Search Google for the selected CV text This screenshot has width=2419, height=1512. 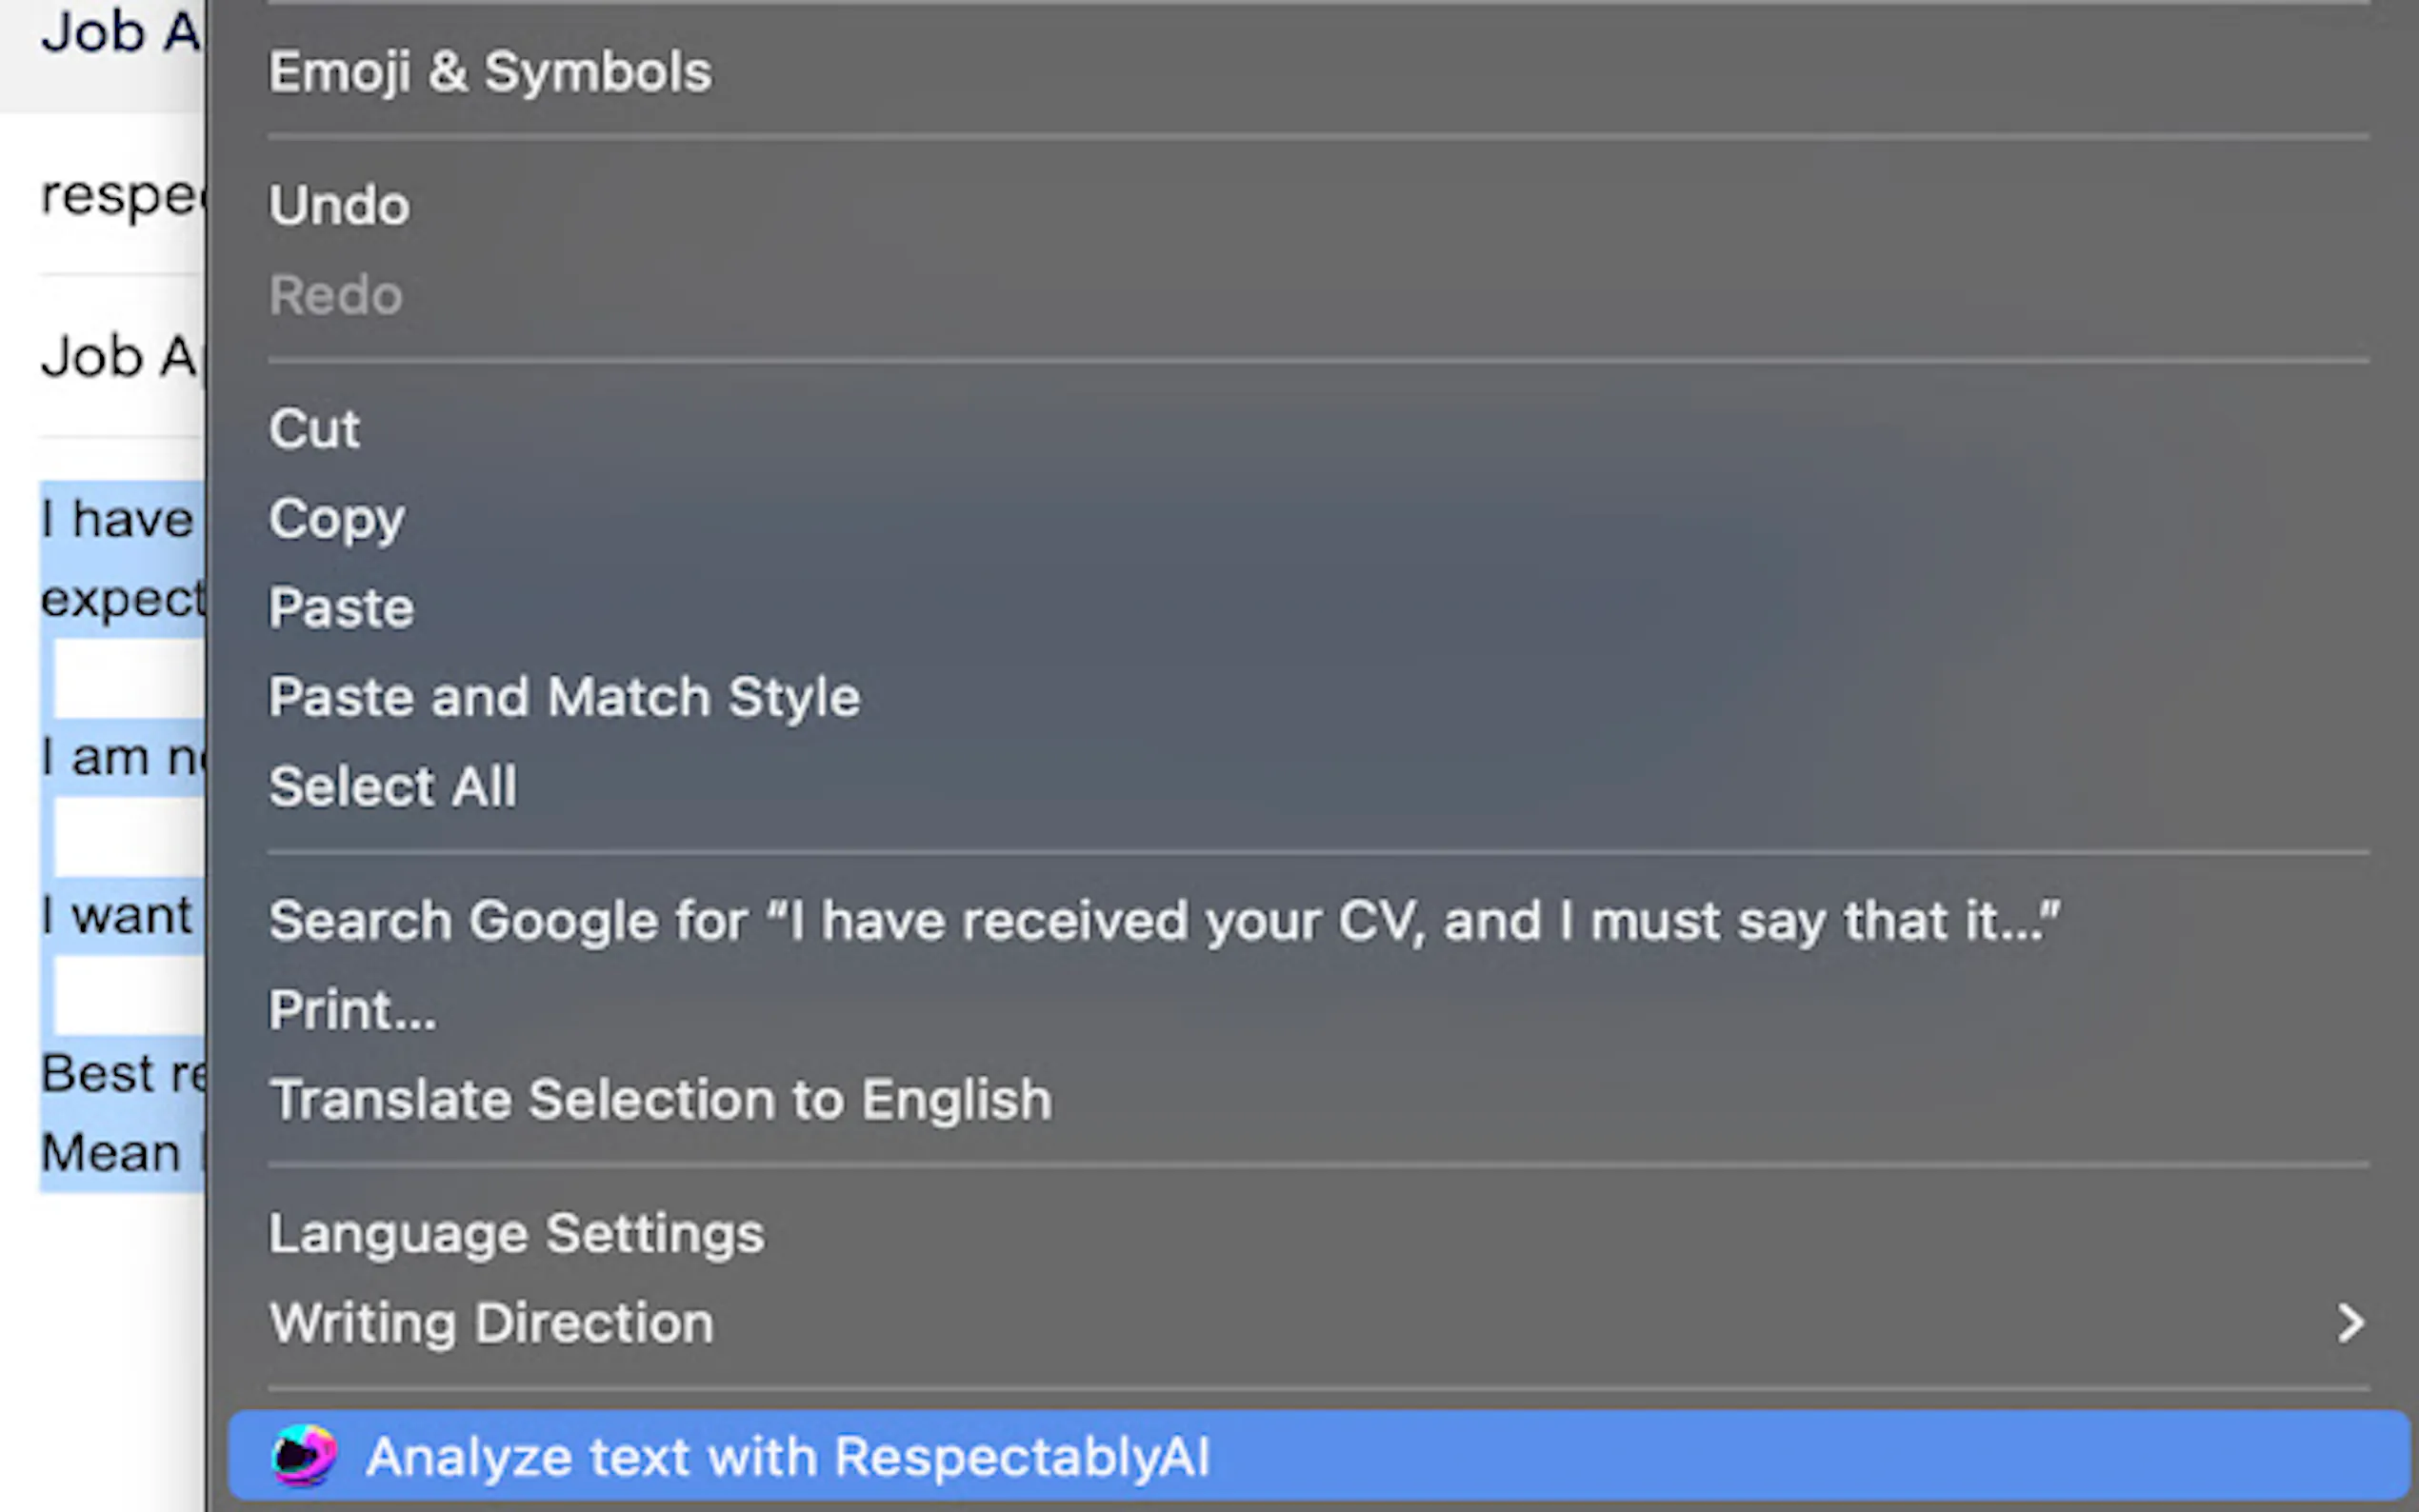pos(1164,920)
